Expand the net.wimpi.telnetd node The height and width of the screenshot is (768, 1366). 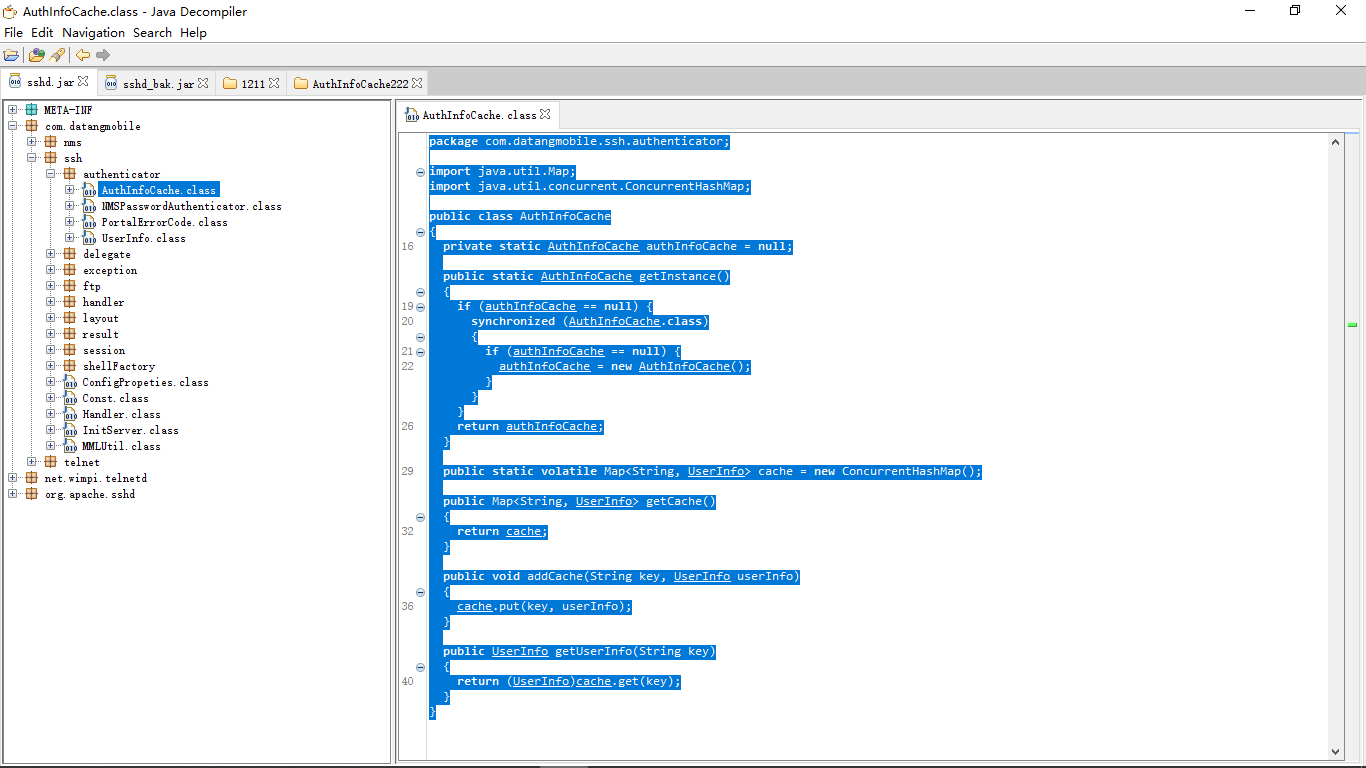point(13,478)
